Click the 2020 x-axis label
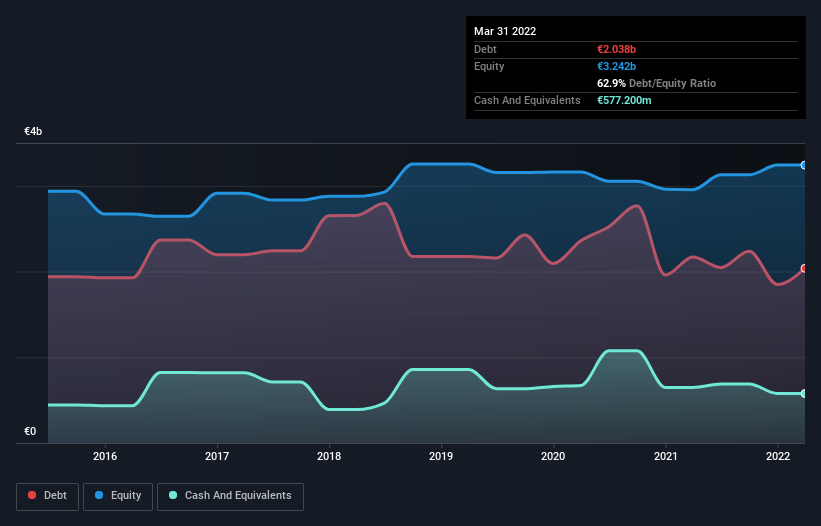Viewport: 821px width, 526px height. click(x=553, y=456)
